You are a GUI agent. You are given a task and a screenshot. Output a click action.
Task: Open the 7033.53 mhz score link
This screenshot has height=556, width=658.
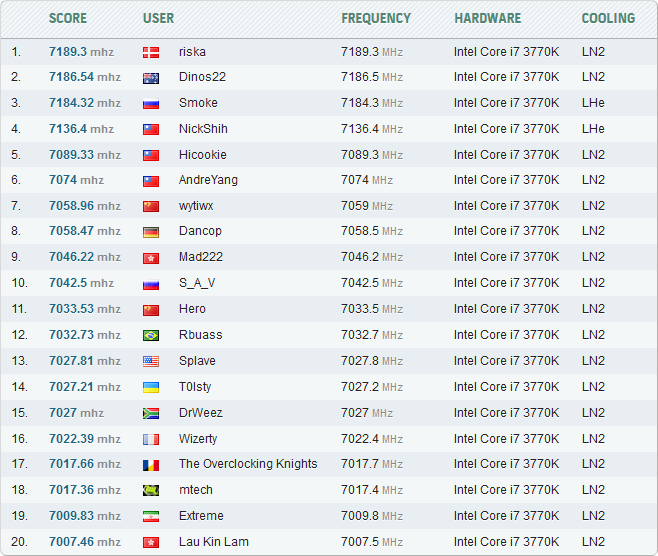(x=85, y=309)
